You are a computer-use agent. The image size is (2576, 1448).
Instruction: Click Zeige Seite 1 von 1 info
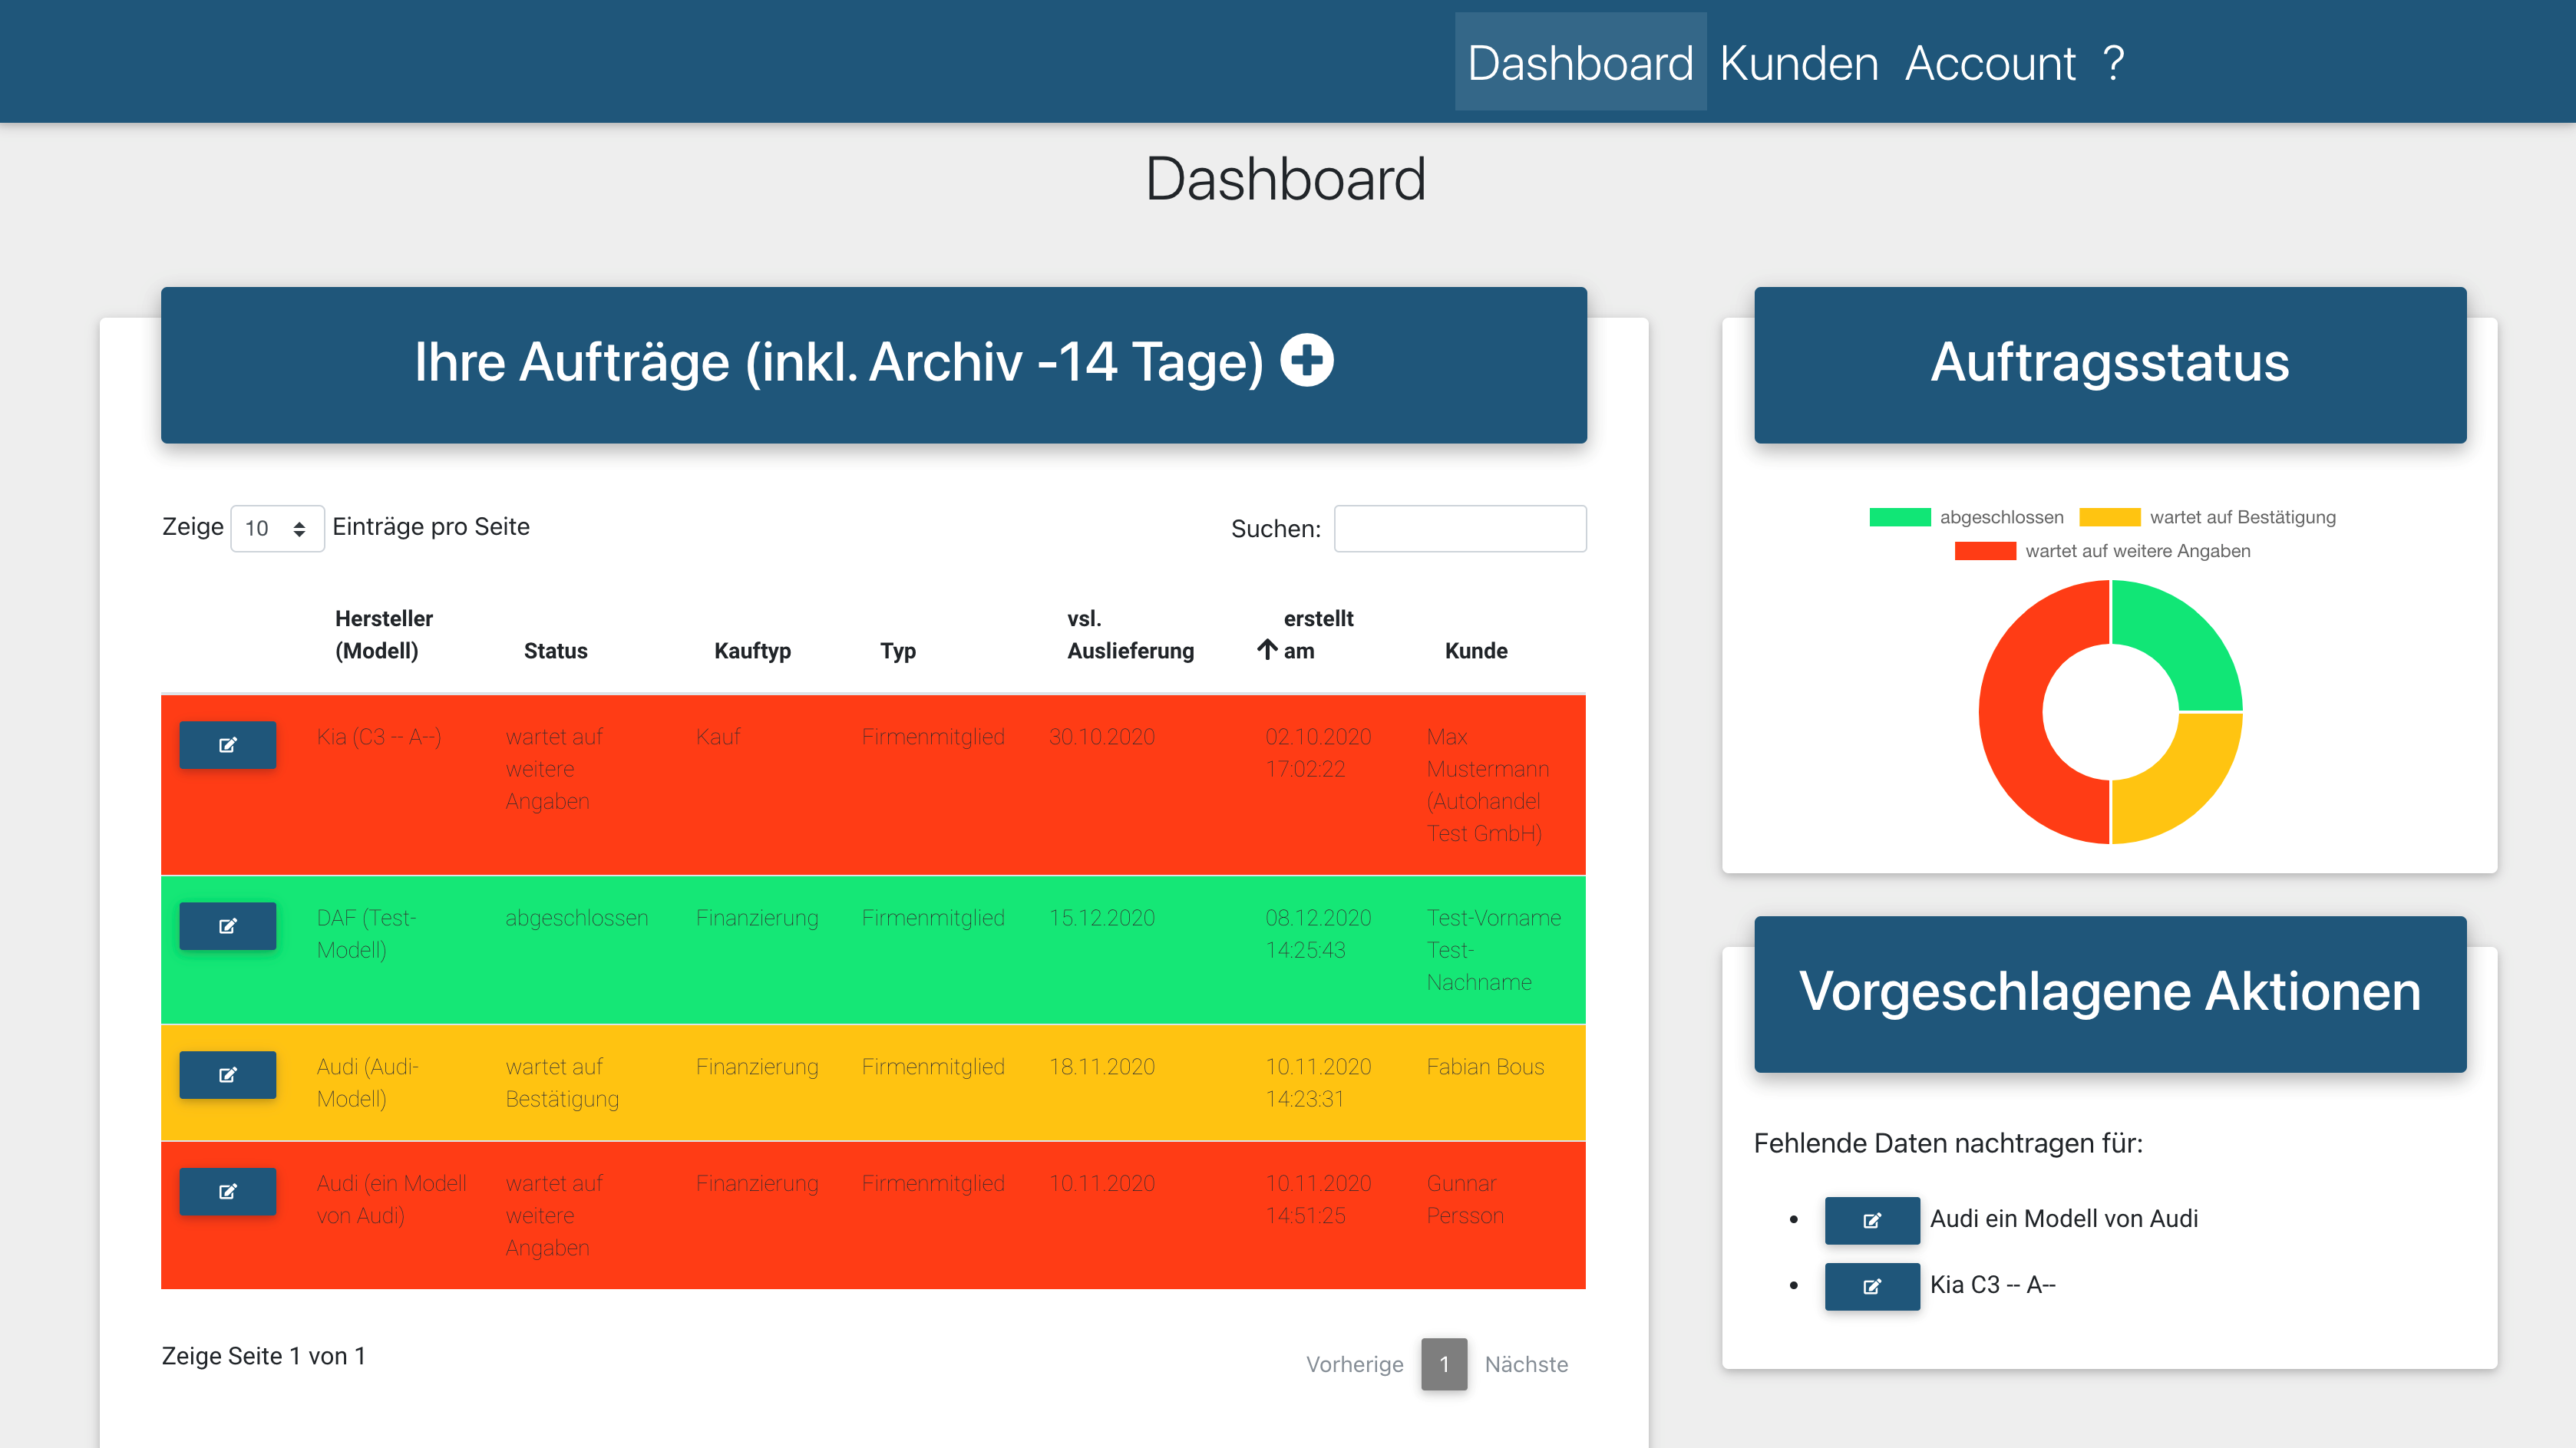263,1356
